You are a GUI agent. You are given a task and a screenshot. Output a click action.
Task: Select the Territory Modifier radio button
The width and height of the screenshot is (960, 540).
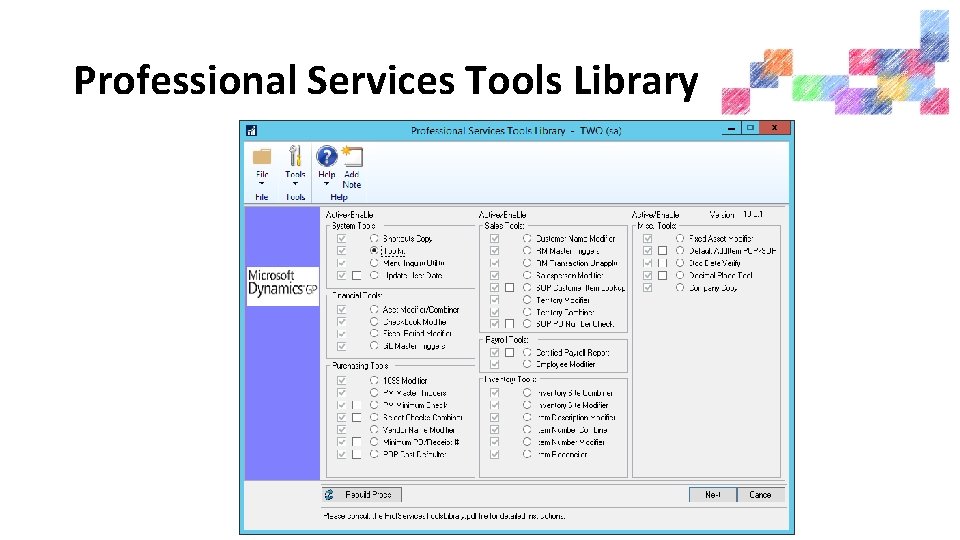527,299
